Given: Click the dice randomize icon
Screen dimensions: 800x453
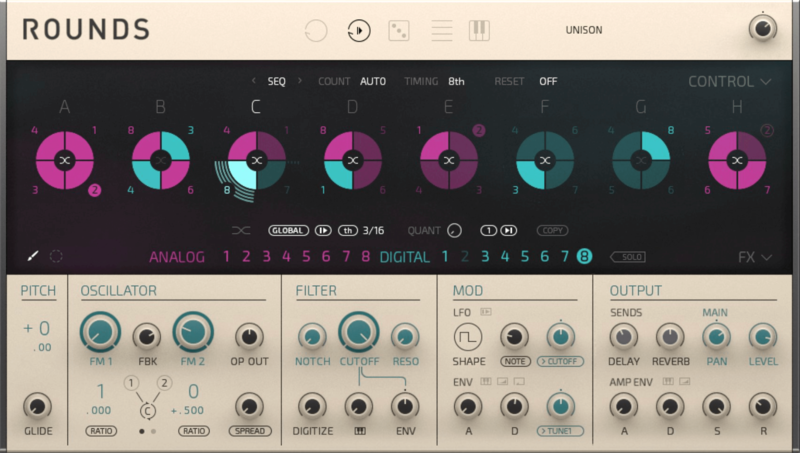Looking at the screenshot, I should pyautogui.click(x=398, y=31).
